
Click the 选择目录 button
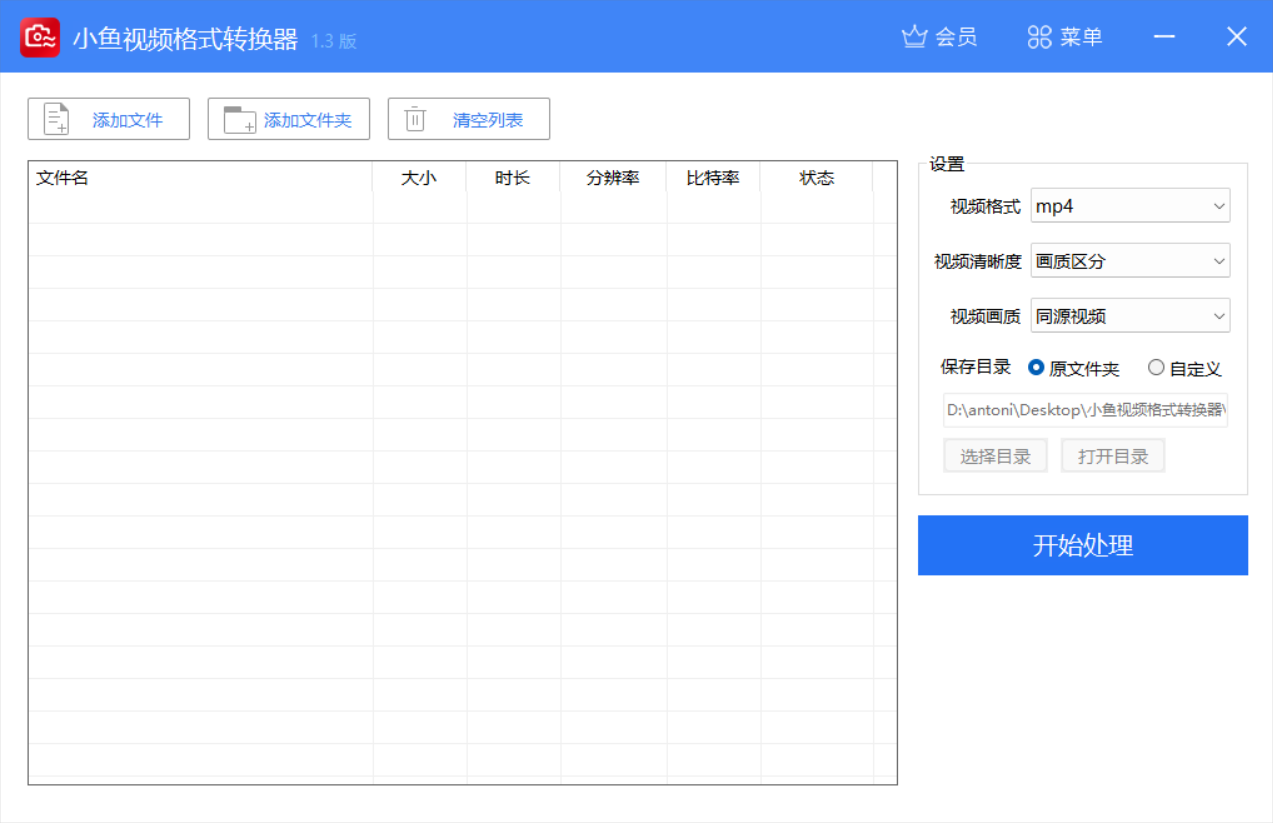click(995, 455)
